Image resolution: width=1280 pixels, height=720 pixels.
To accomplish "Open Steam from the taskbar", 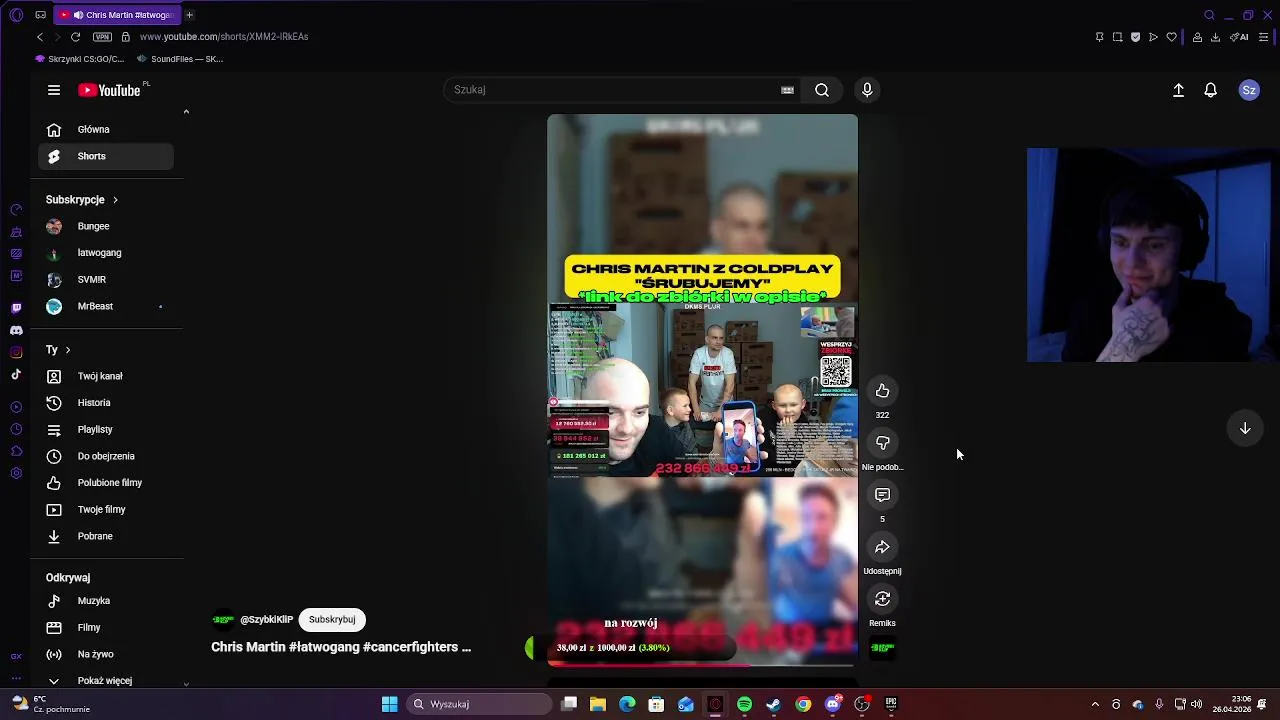I will [x=773, y=704].
